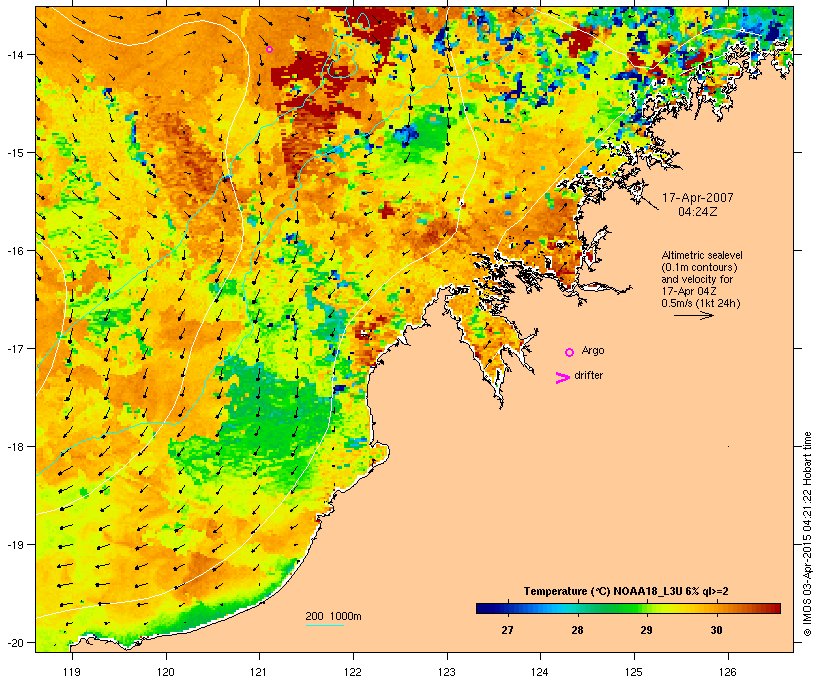Click the longitude axis label '126'

click(728, 672)
